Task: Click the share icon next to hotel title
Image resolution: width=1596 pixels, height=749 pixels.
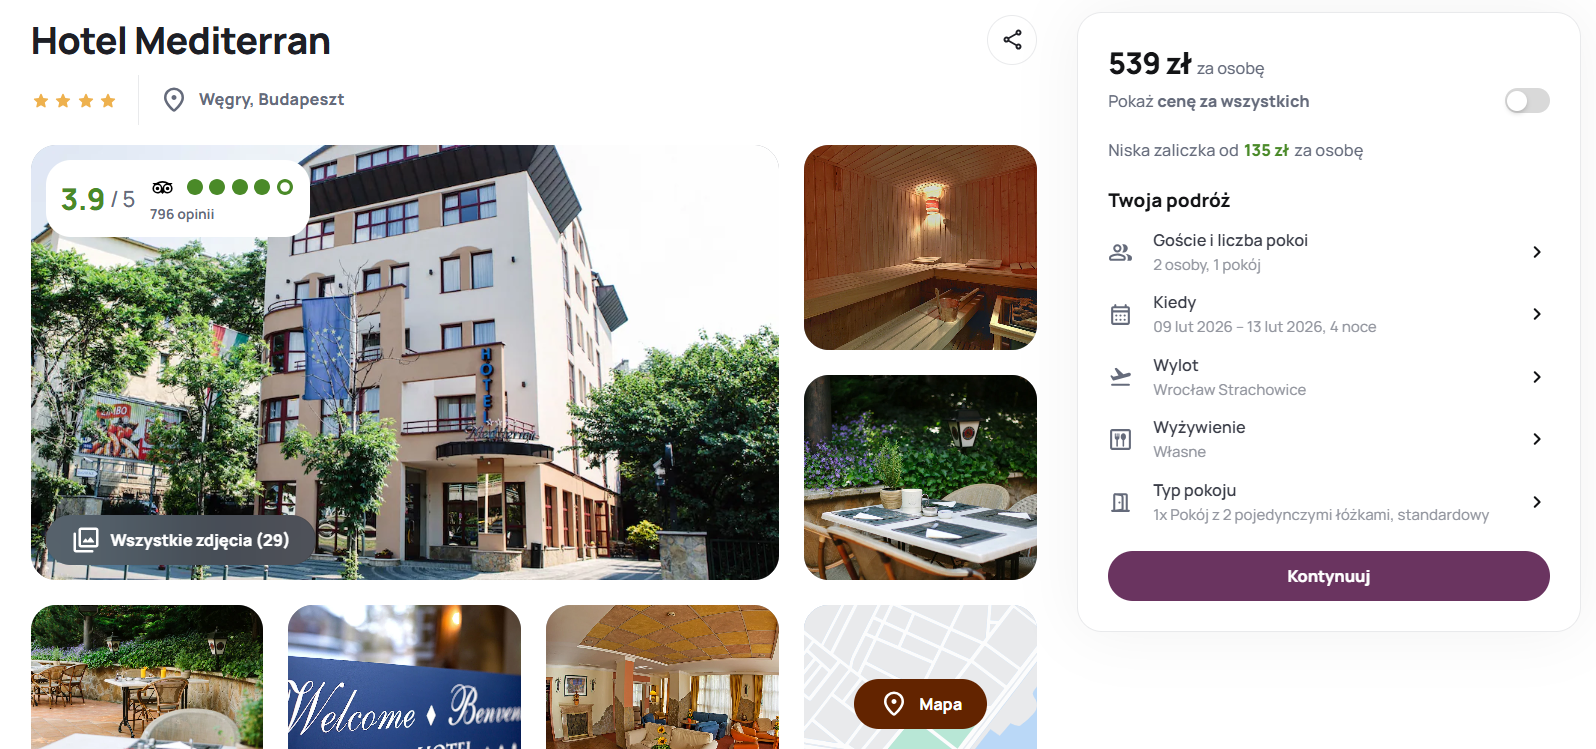Action: coord(1012,40)
